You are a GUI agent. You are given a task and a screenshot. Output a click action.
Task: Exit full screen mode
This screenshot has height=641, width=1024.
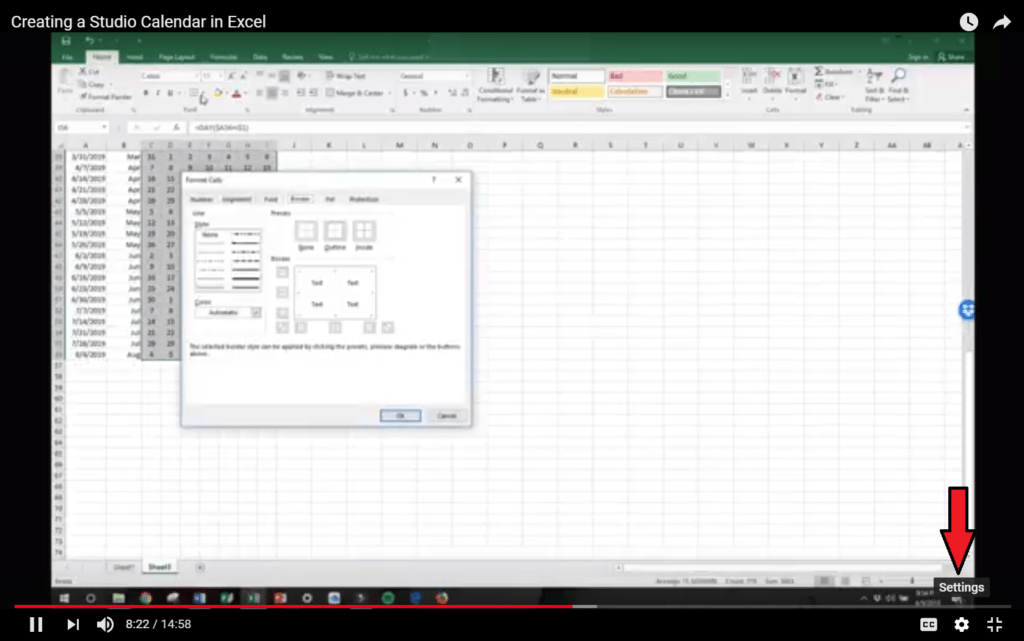pos(994,624)
